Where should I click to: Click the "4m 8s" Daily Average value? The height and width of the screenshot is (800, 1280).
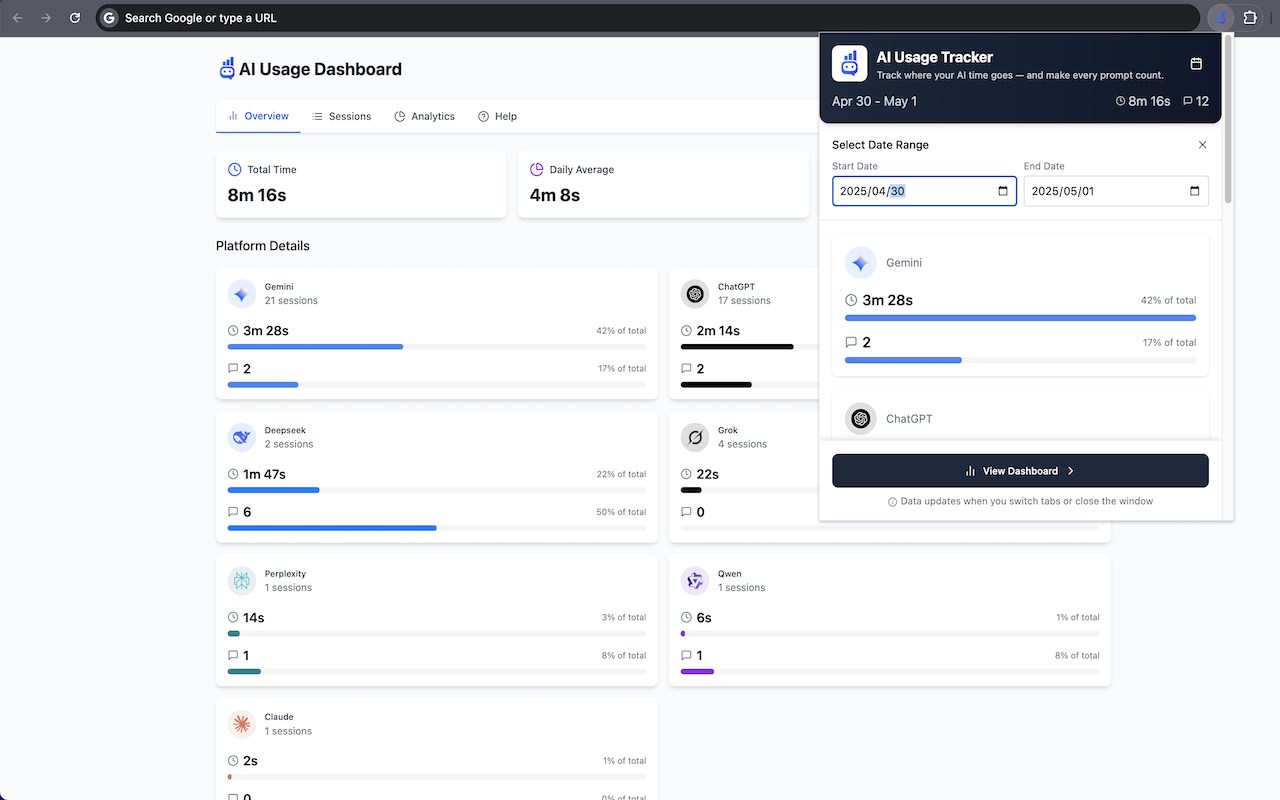pyautogui.click(x=555, y=195)
